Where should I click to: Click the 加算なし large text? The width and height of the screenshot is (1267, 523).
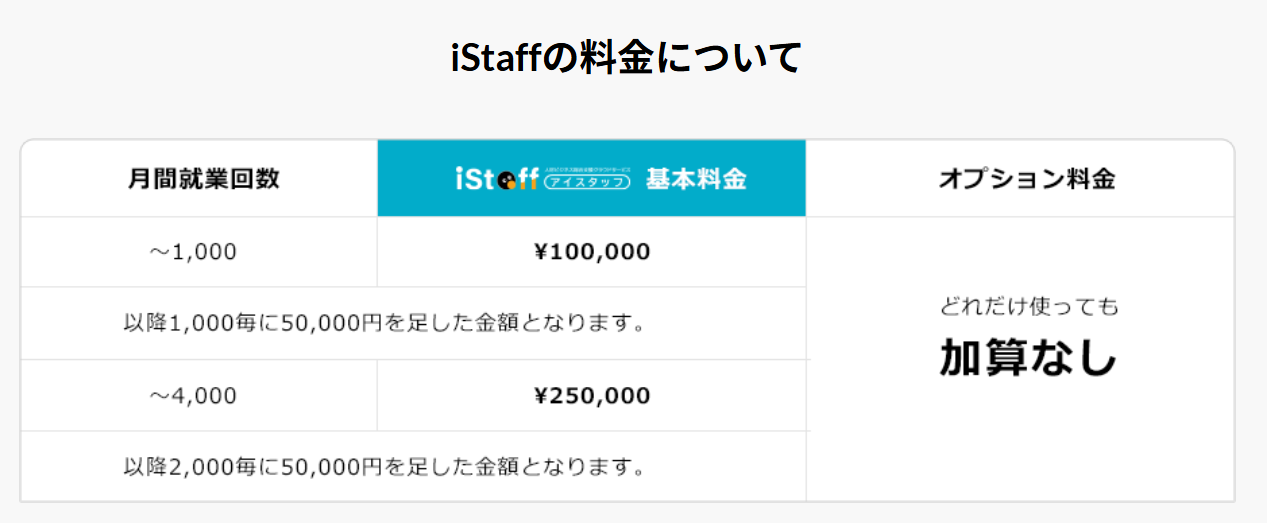click(1028, 357)
